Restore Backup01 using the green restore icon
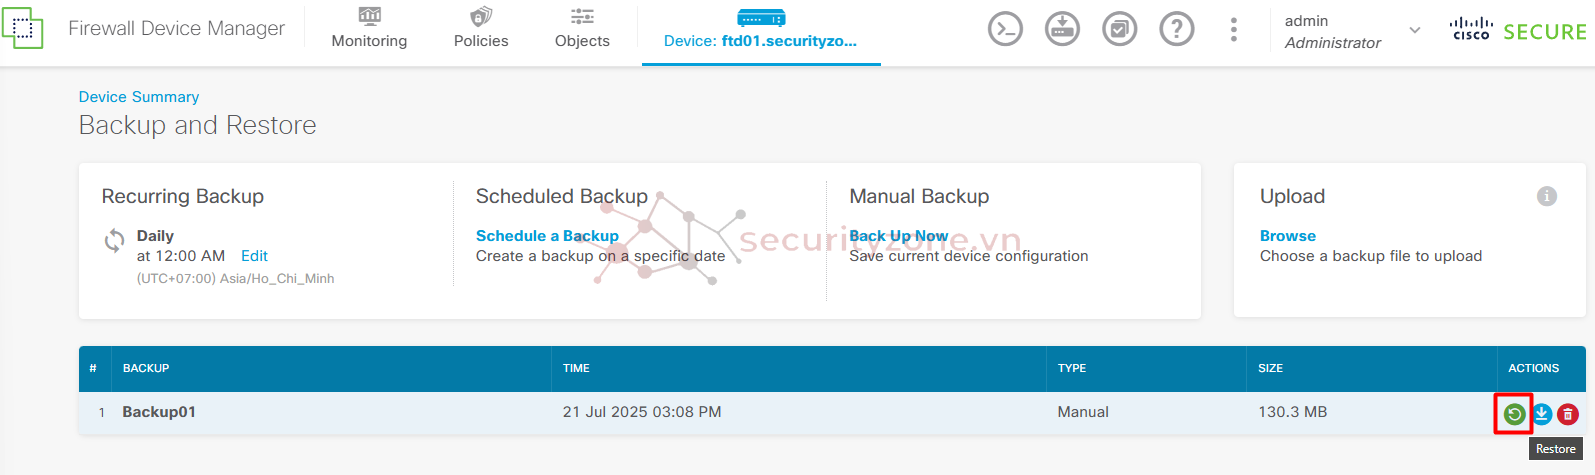The width and height of the screenshot is (1595, 475). (x=1515, y=414)
